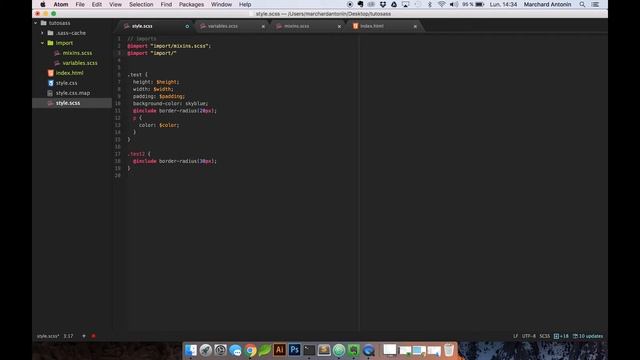Viewport: 640px width, 360px height.
Task: Open Finder from the dock
Action: click(191, 350)
